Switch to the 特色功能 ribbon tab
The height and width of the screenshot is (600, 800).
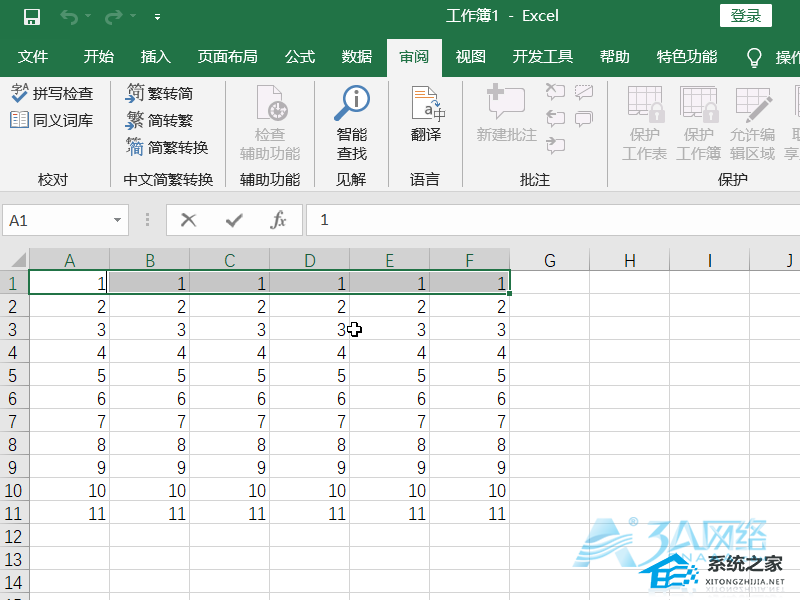687,56
